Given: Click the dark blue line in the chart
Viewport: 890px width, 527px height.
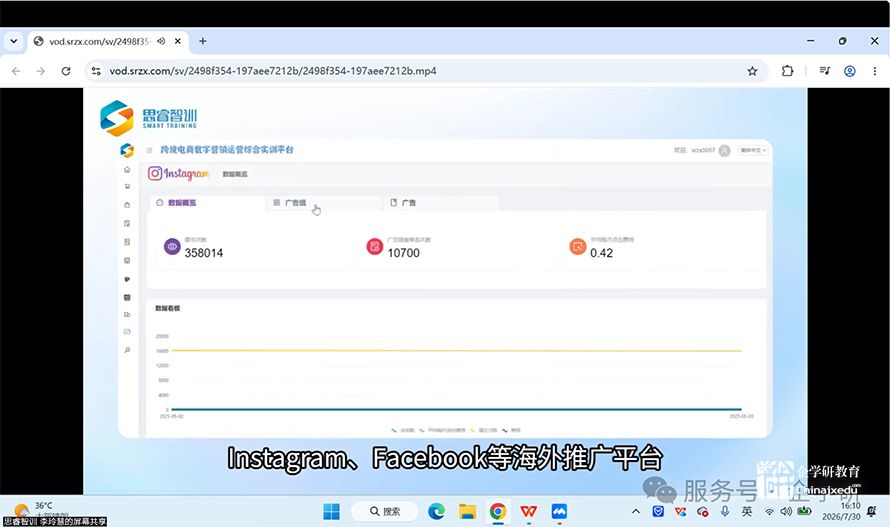Looking at the screenshot, I should point(456,409).
